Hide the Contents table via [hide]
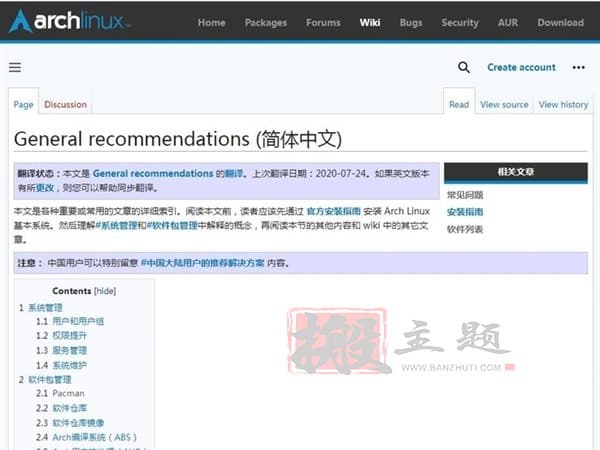Image resolution: width=600 pixels, height=450 pixels. pyautogui.click(x=105, y=291)
